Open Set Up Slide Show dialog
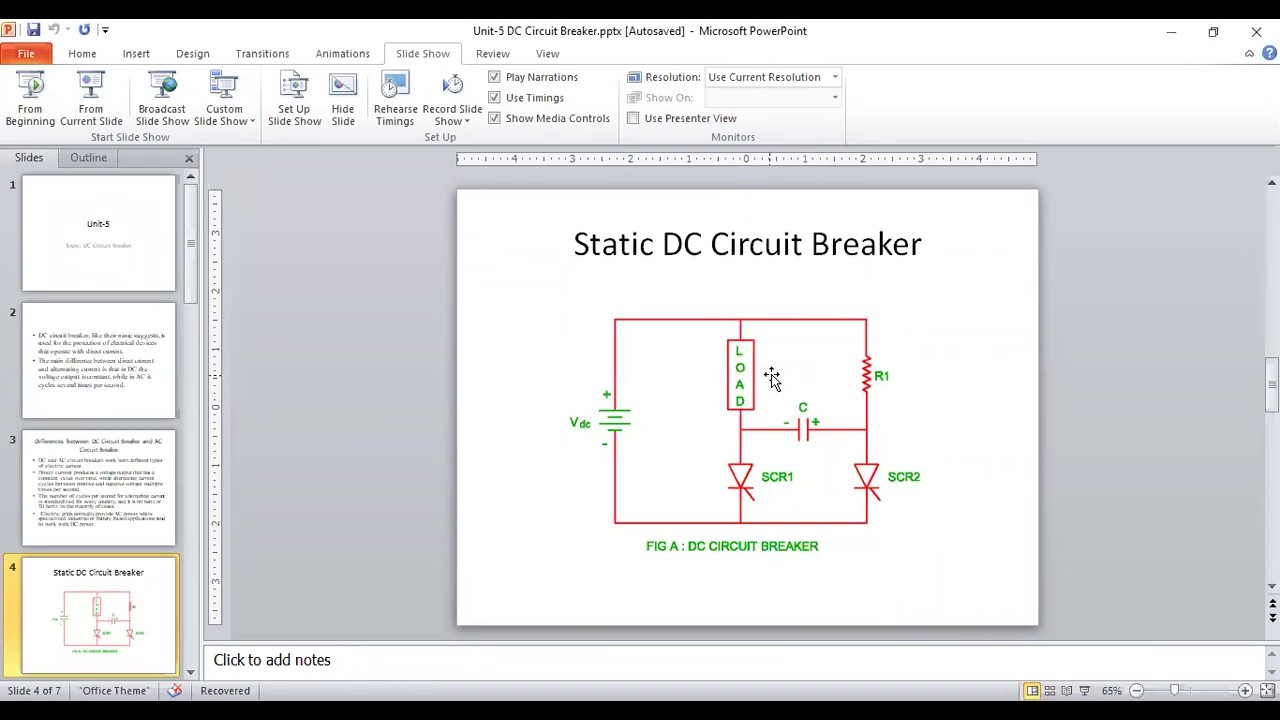This screenshot has height=720, width=1280. (x=294, y=99)
